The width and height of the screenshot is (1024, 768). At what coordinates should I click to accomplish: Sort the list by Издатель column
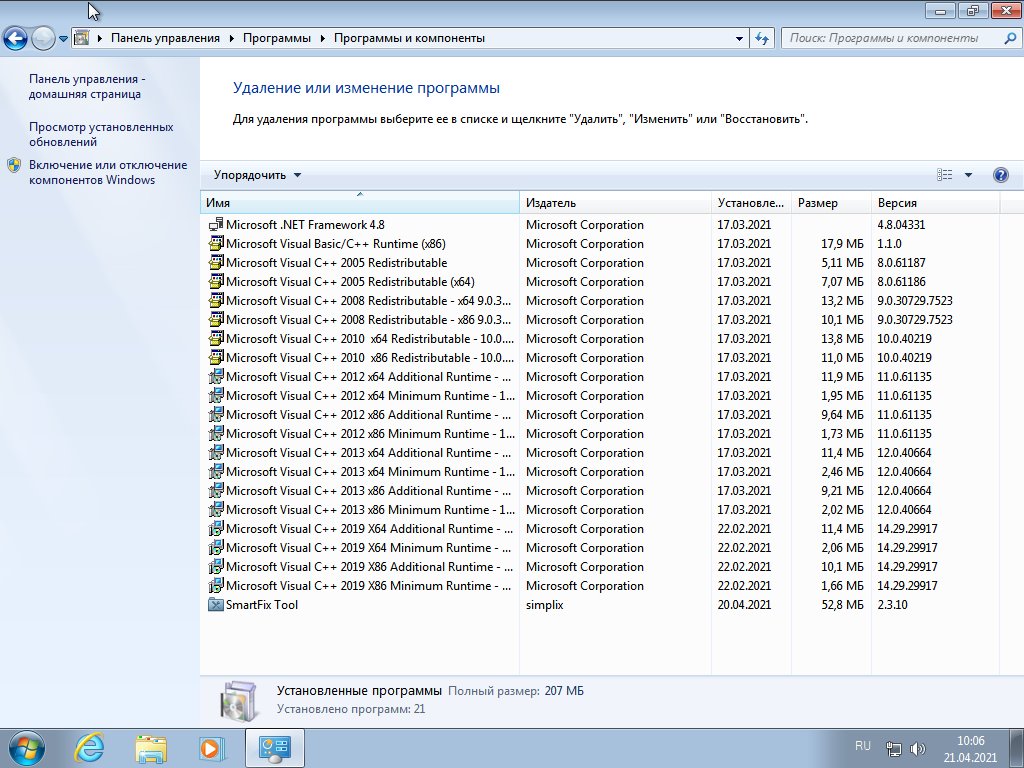[x=615, y=203]
